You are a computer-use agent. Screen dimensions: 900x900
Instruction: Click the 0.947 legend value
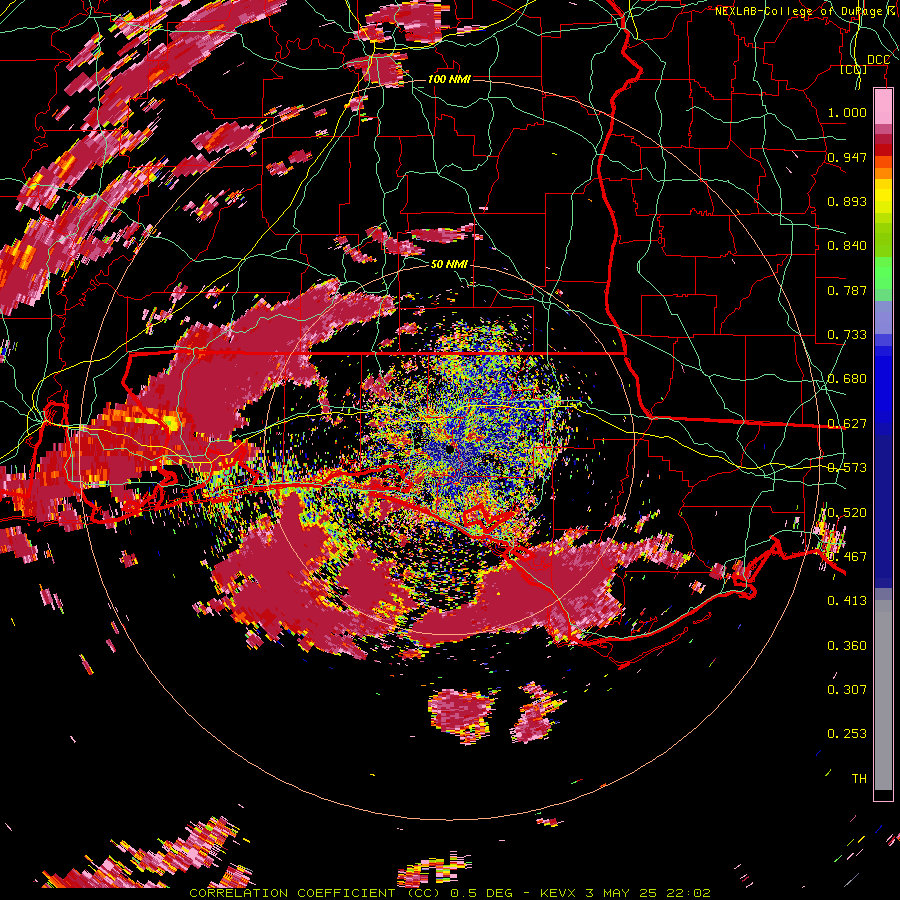(847, 157)
